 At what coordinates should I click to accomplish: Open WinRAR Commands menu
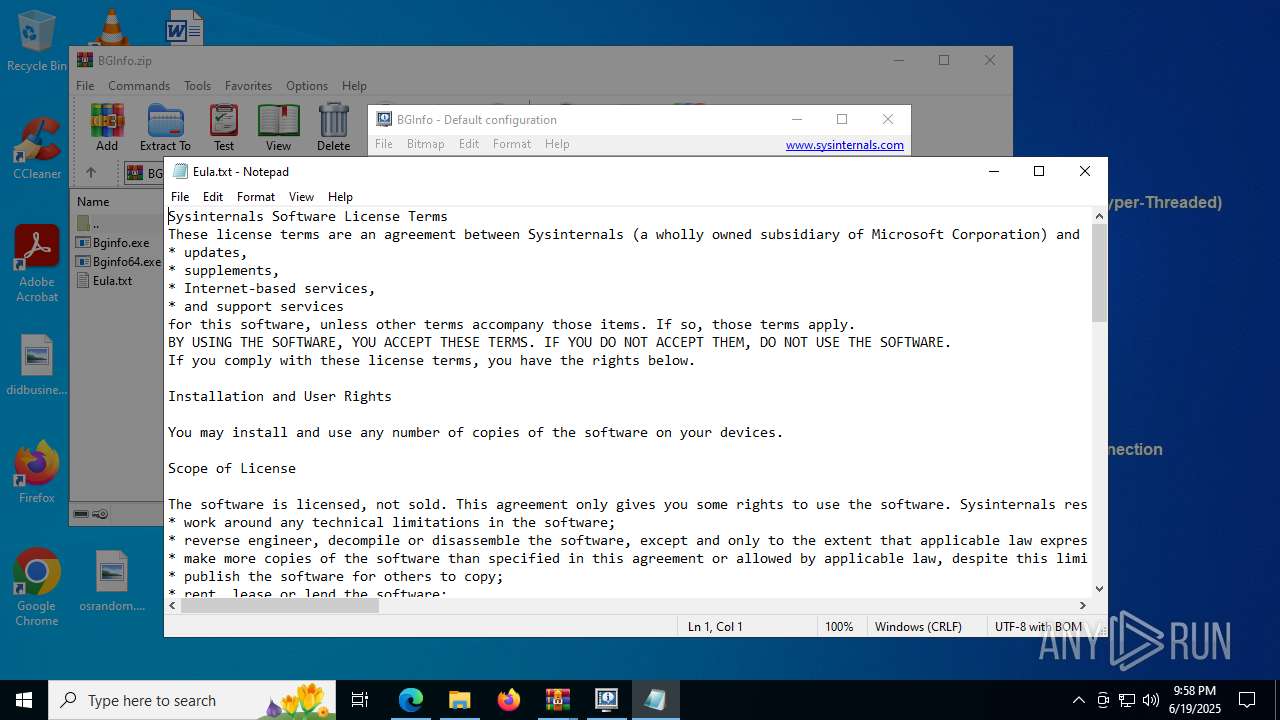139,86
